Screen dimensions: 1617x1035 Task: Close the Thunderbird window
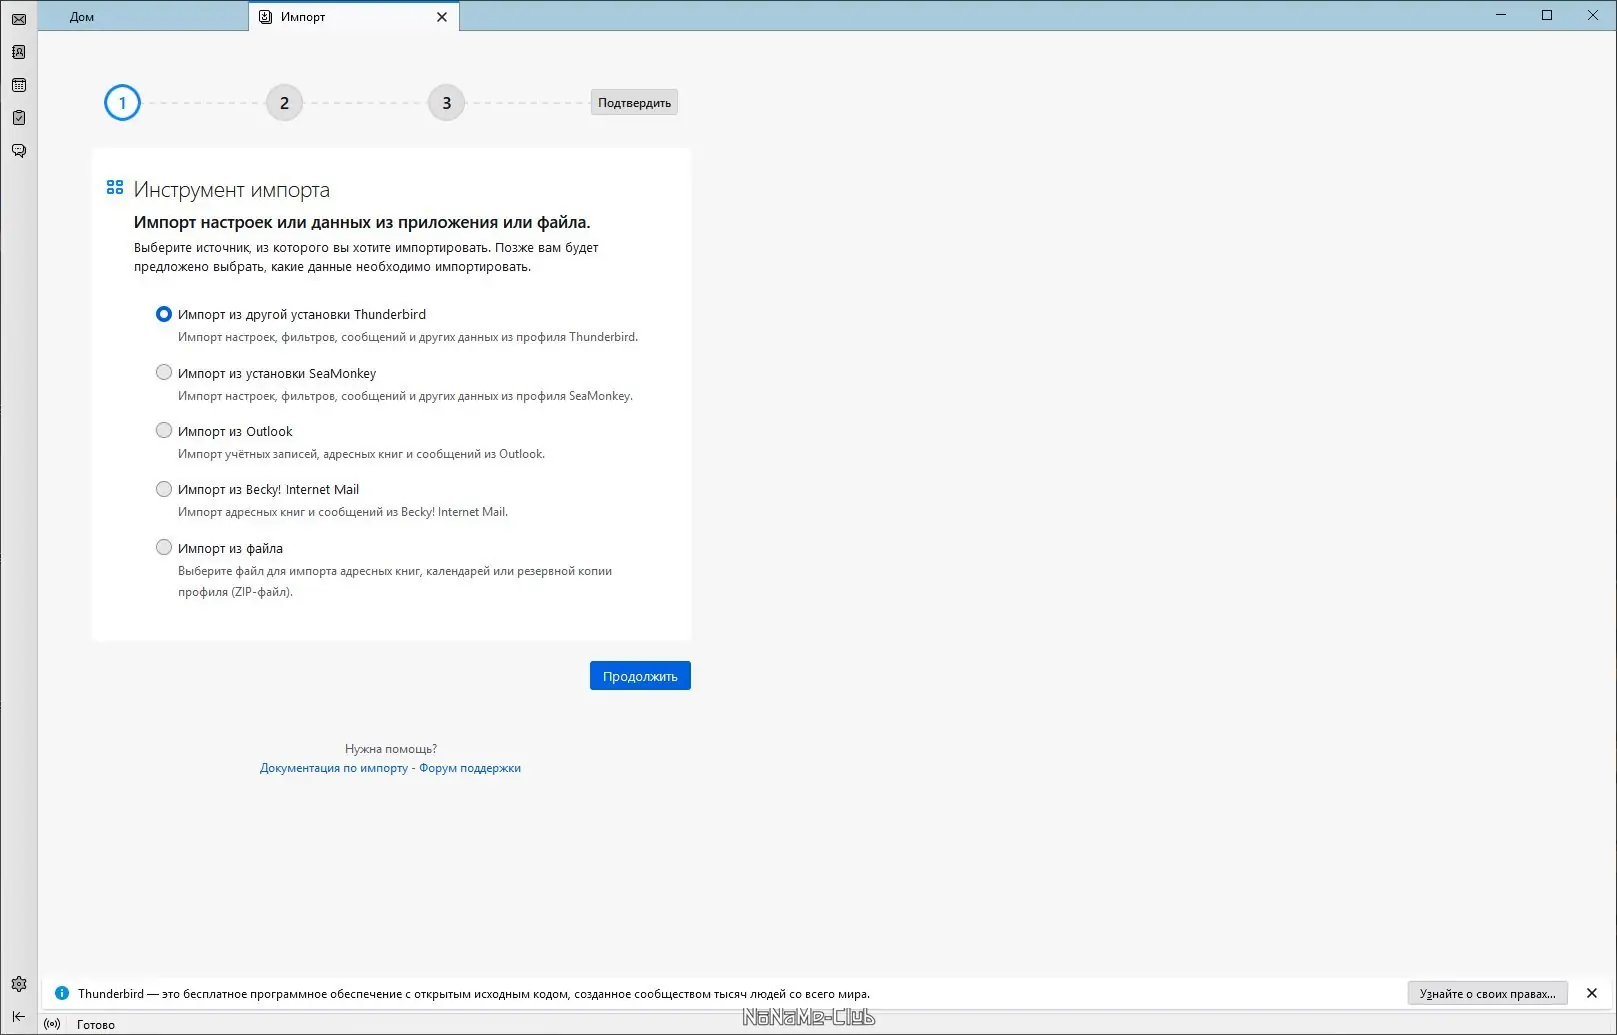point(1593,15)
